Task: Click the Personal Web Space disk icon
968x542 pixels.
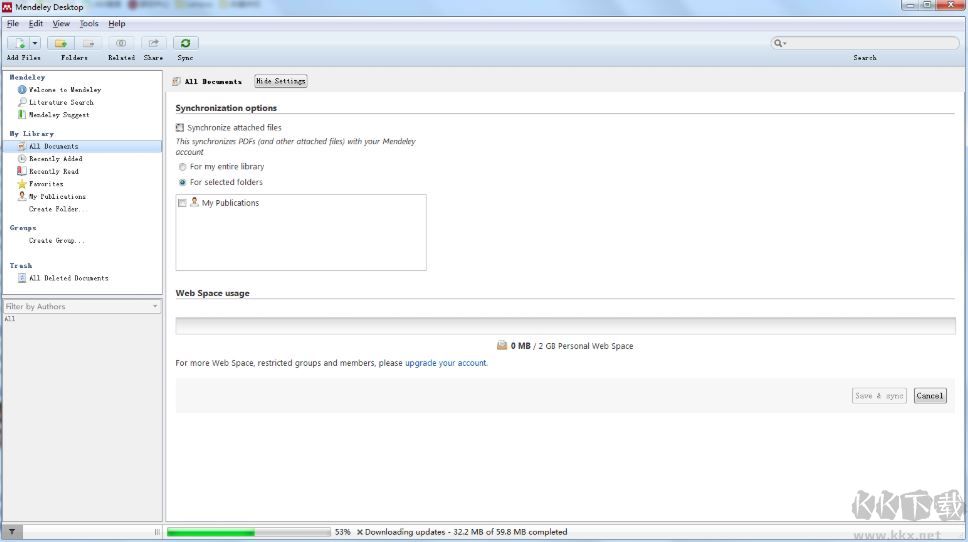Action: click(502, 346)
